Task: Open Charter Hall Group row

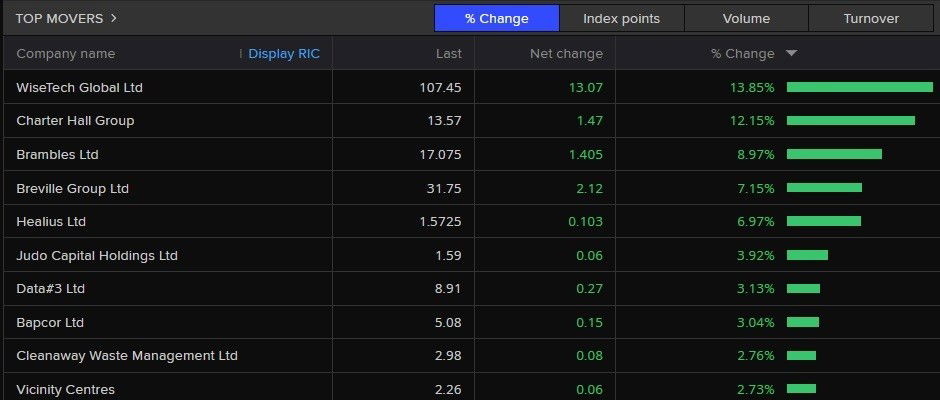Action: [75, 121]
